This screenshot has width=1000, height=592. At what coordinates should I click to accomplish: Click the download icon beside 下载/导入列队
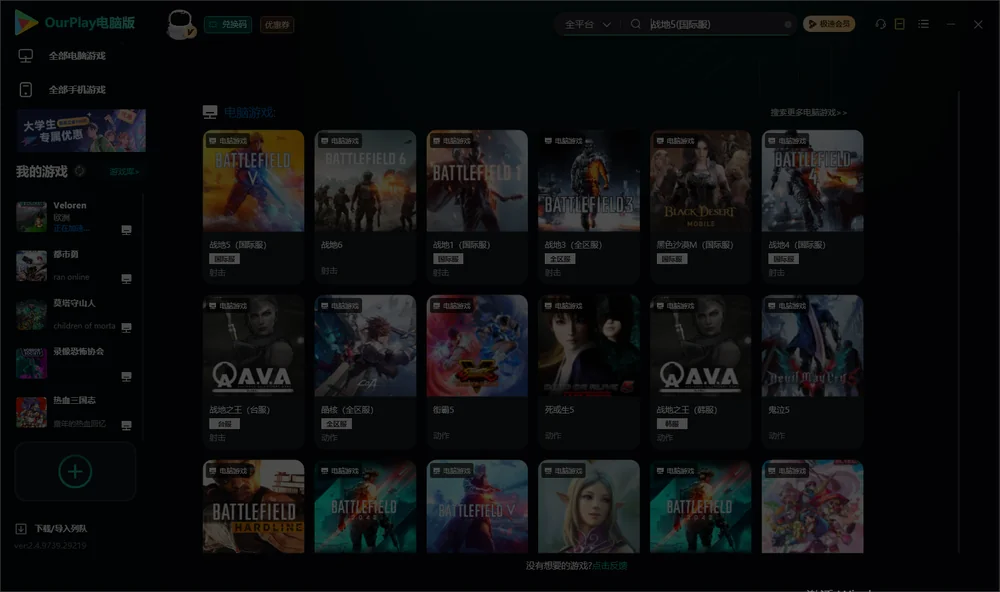(x=21, y=528)
